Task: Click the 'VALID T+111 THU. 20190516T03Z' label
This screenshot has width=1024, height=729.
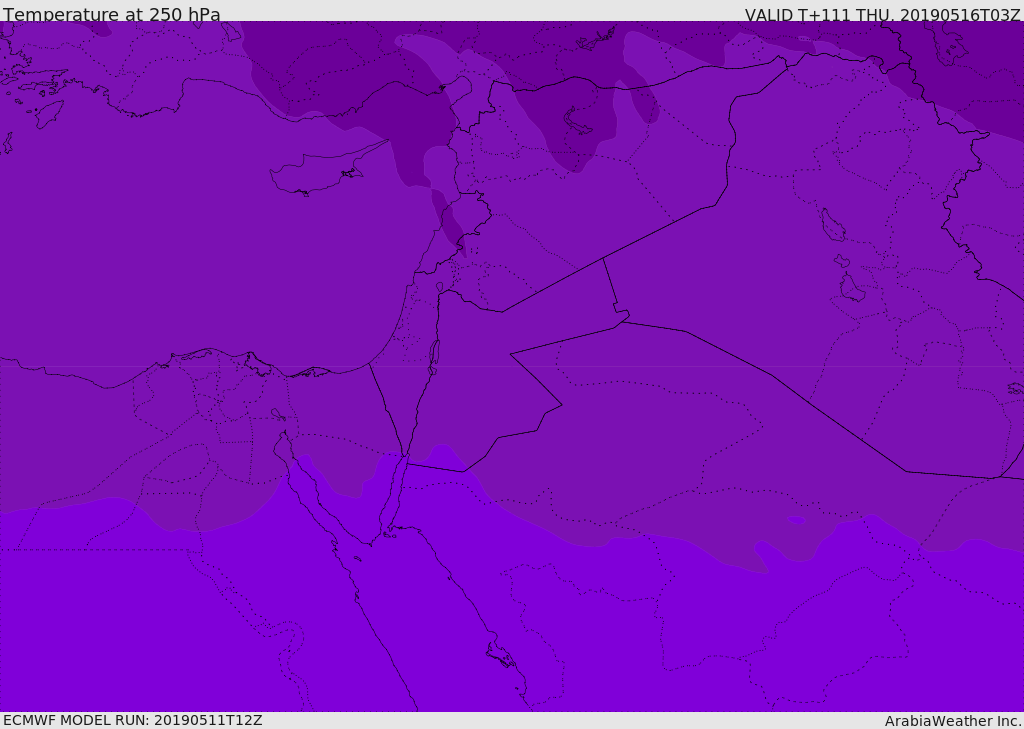Action: click(882, 14)
